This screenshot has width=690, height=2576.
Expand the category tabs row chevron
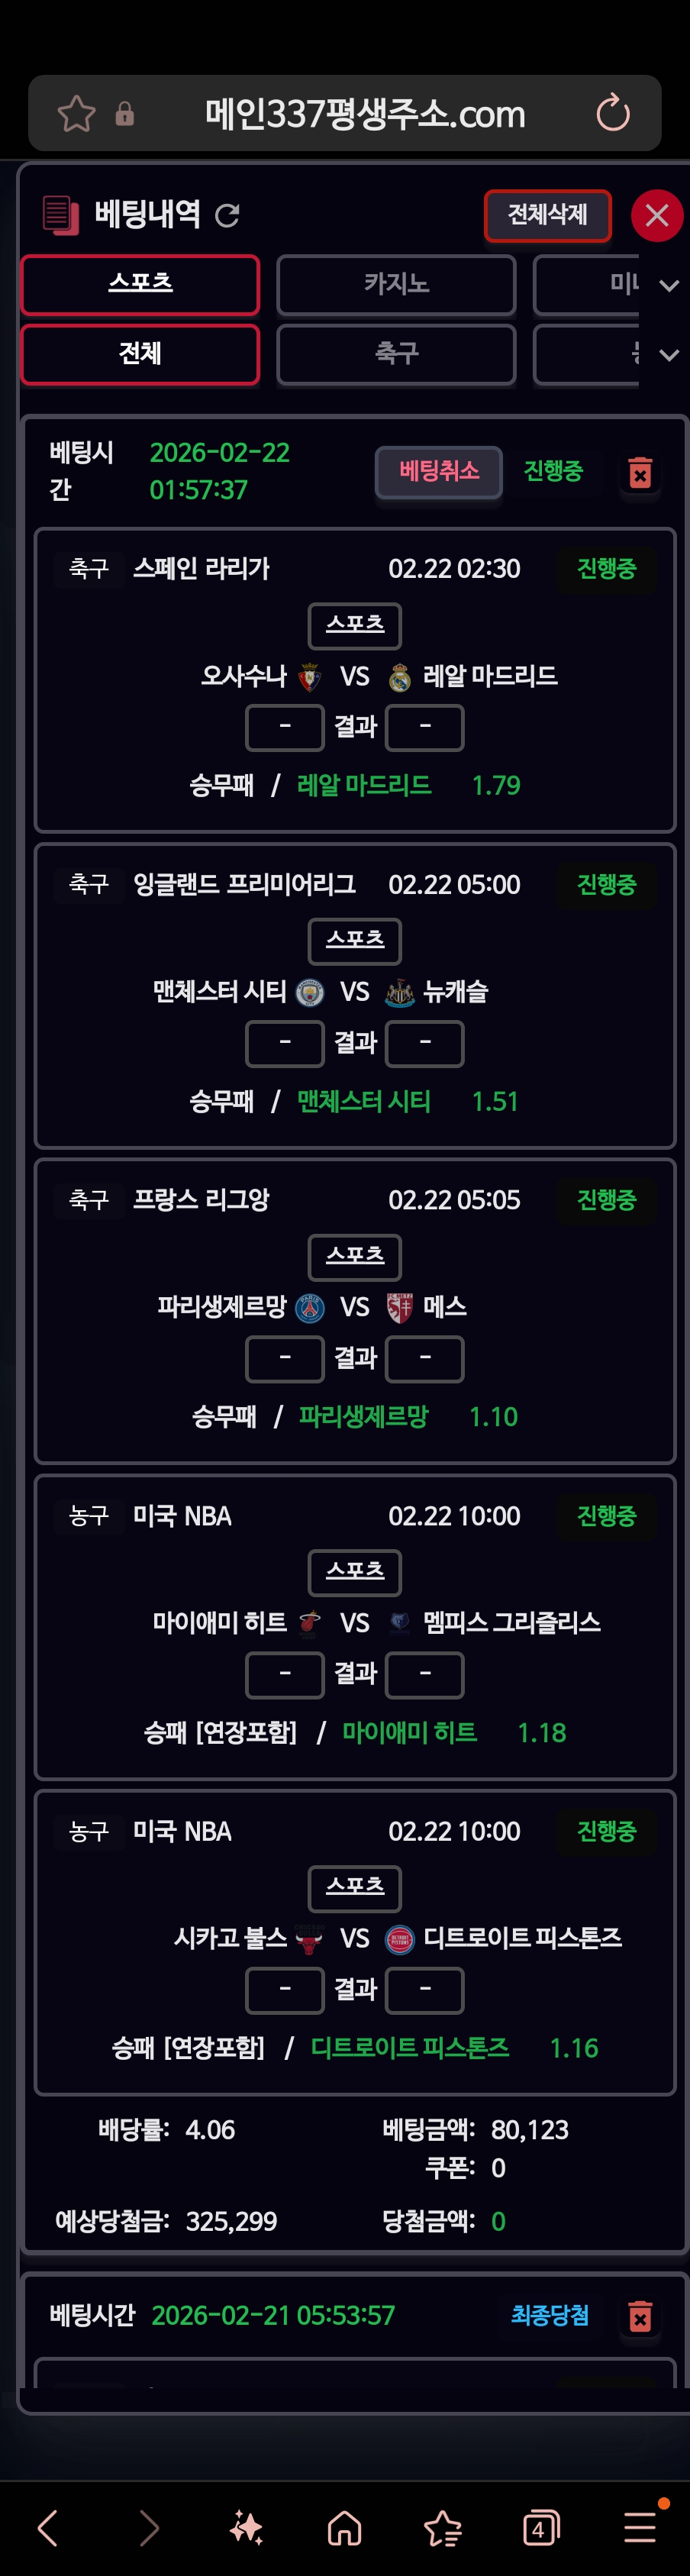click(669, 286)
